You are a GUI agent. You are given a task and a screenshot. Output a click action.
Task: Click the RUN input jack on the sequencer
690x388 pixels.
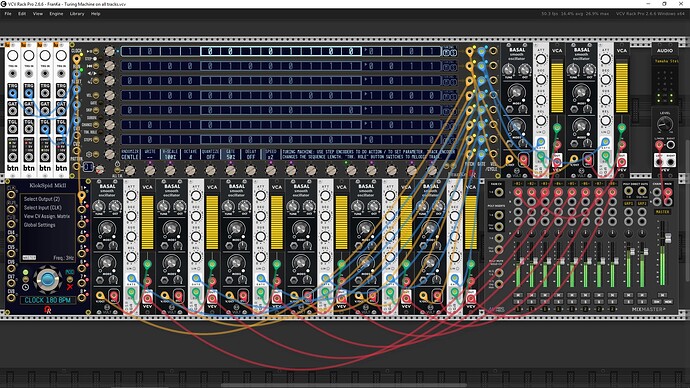77,73
